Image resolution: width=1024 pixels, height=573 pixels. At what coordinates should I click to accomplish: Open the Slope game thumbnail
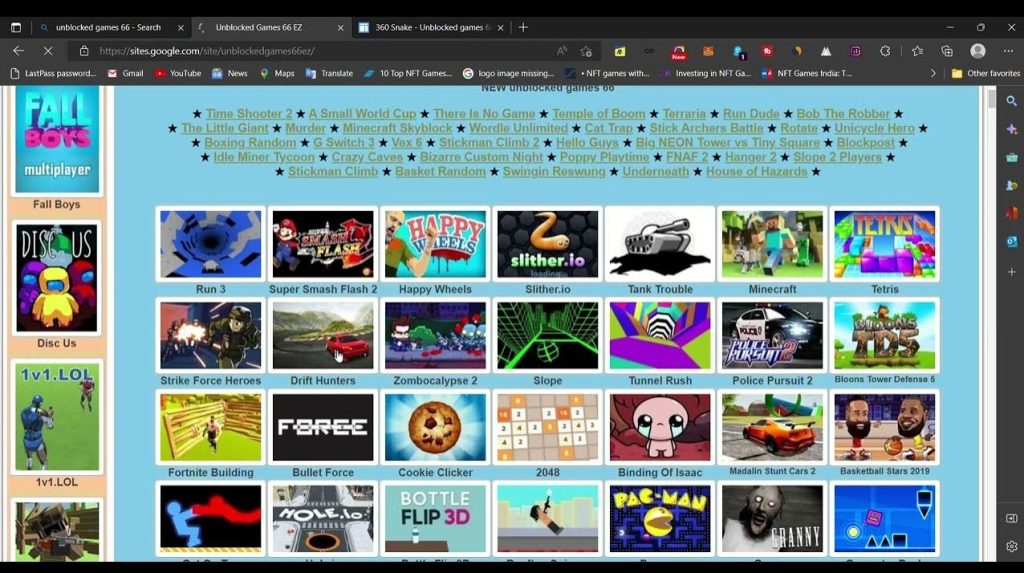point(547,336)
